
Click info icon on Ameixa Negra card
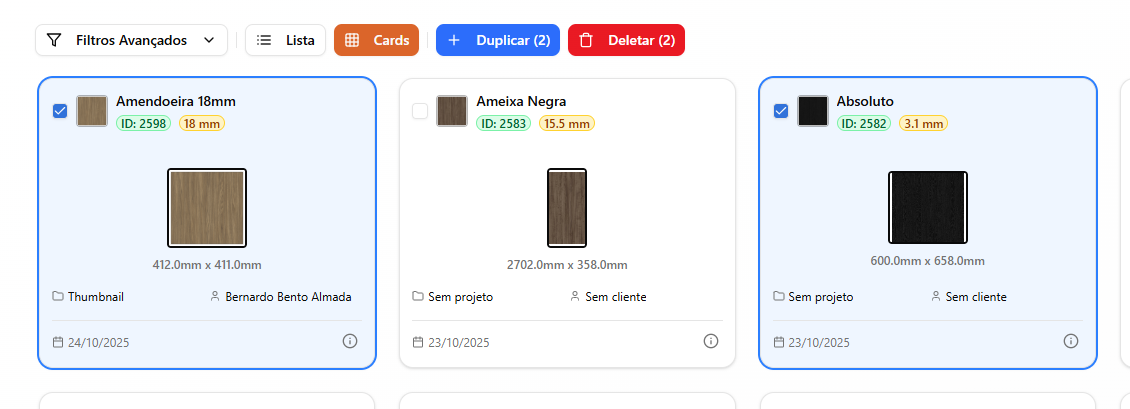tap(711, 341)
